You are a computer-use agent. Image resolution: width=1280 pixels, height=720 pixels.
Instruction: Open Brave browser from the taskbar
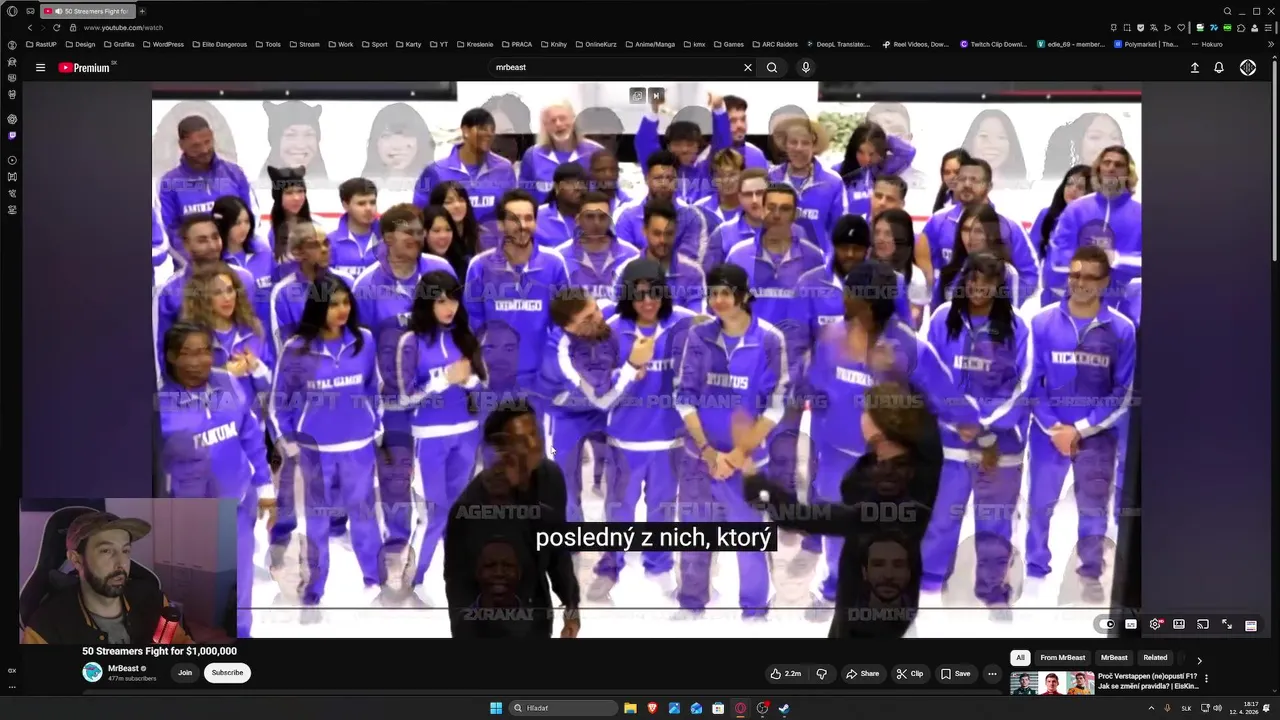click(652, 708)
